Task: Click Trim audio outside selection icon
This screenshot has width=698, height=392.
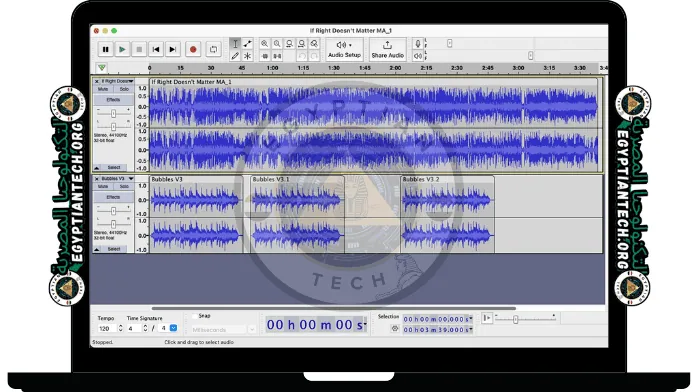Action: coord(264,56)
